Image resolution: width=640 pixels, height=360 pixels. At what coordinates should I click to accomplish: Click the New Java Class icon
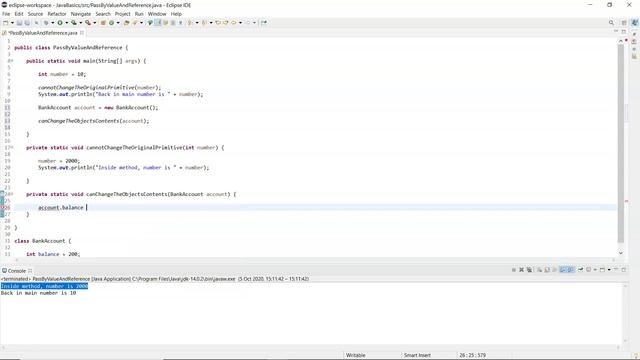[111, 23]
